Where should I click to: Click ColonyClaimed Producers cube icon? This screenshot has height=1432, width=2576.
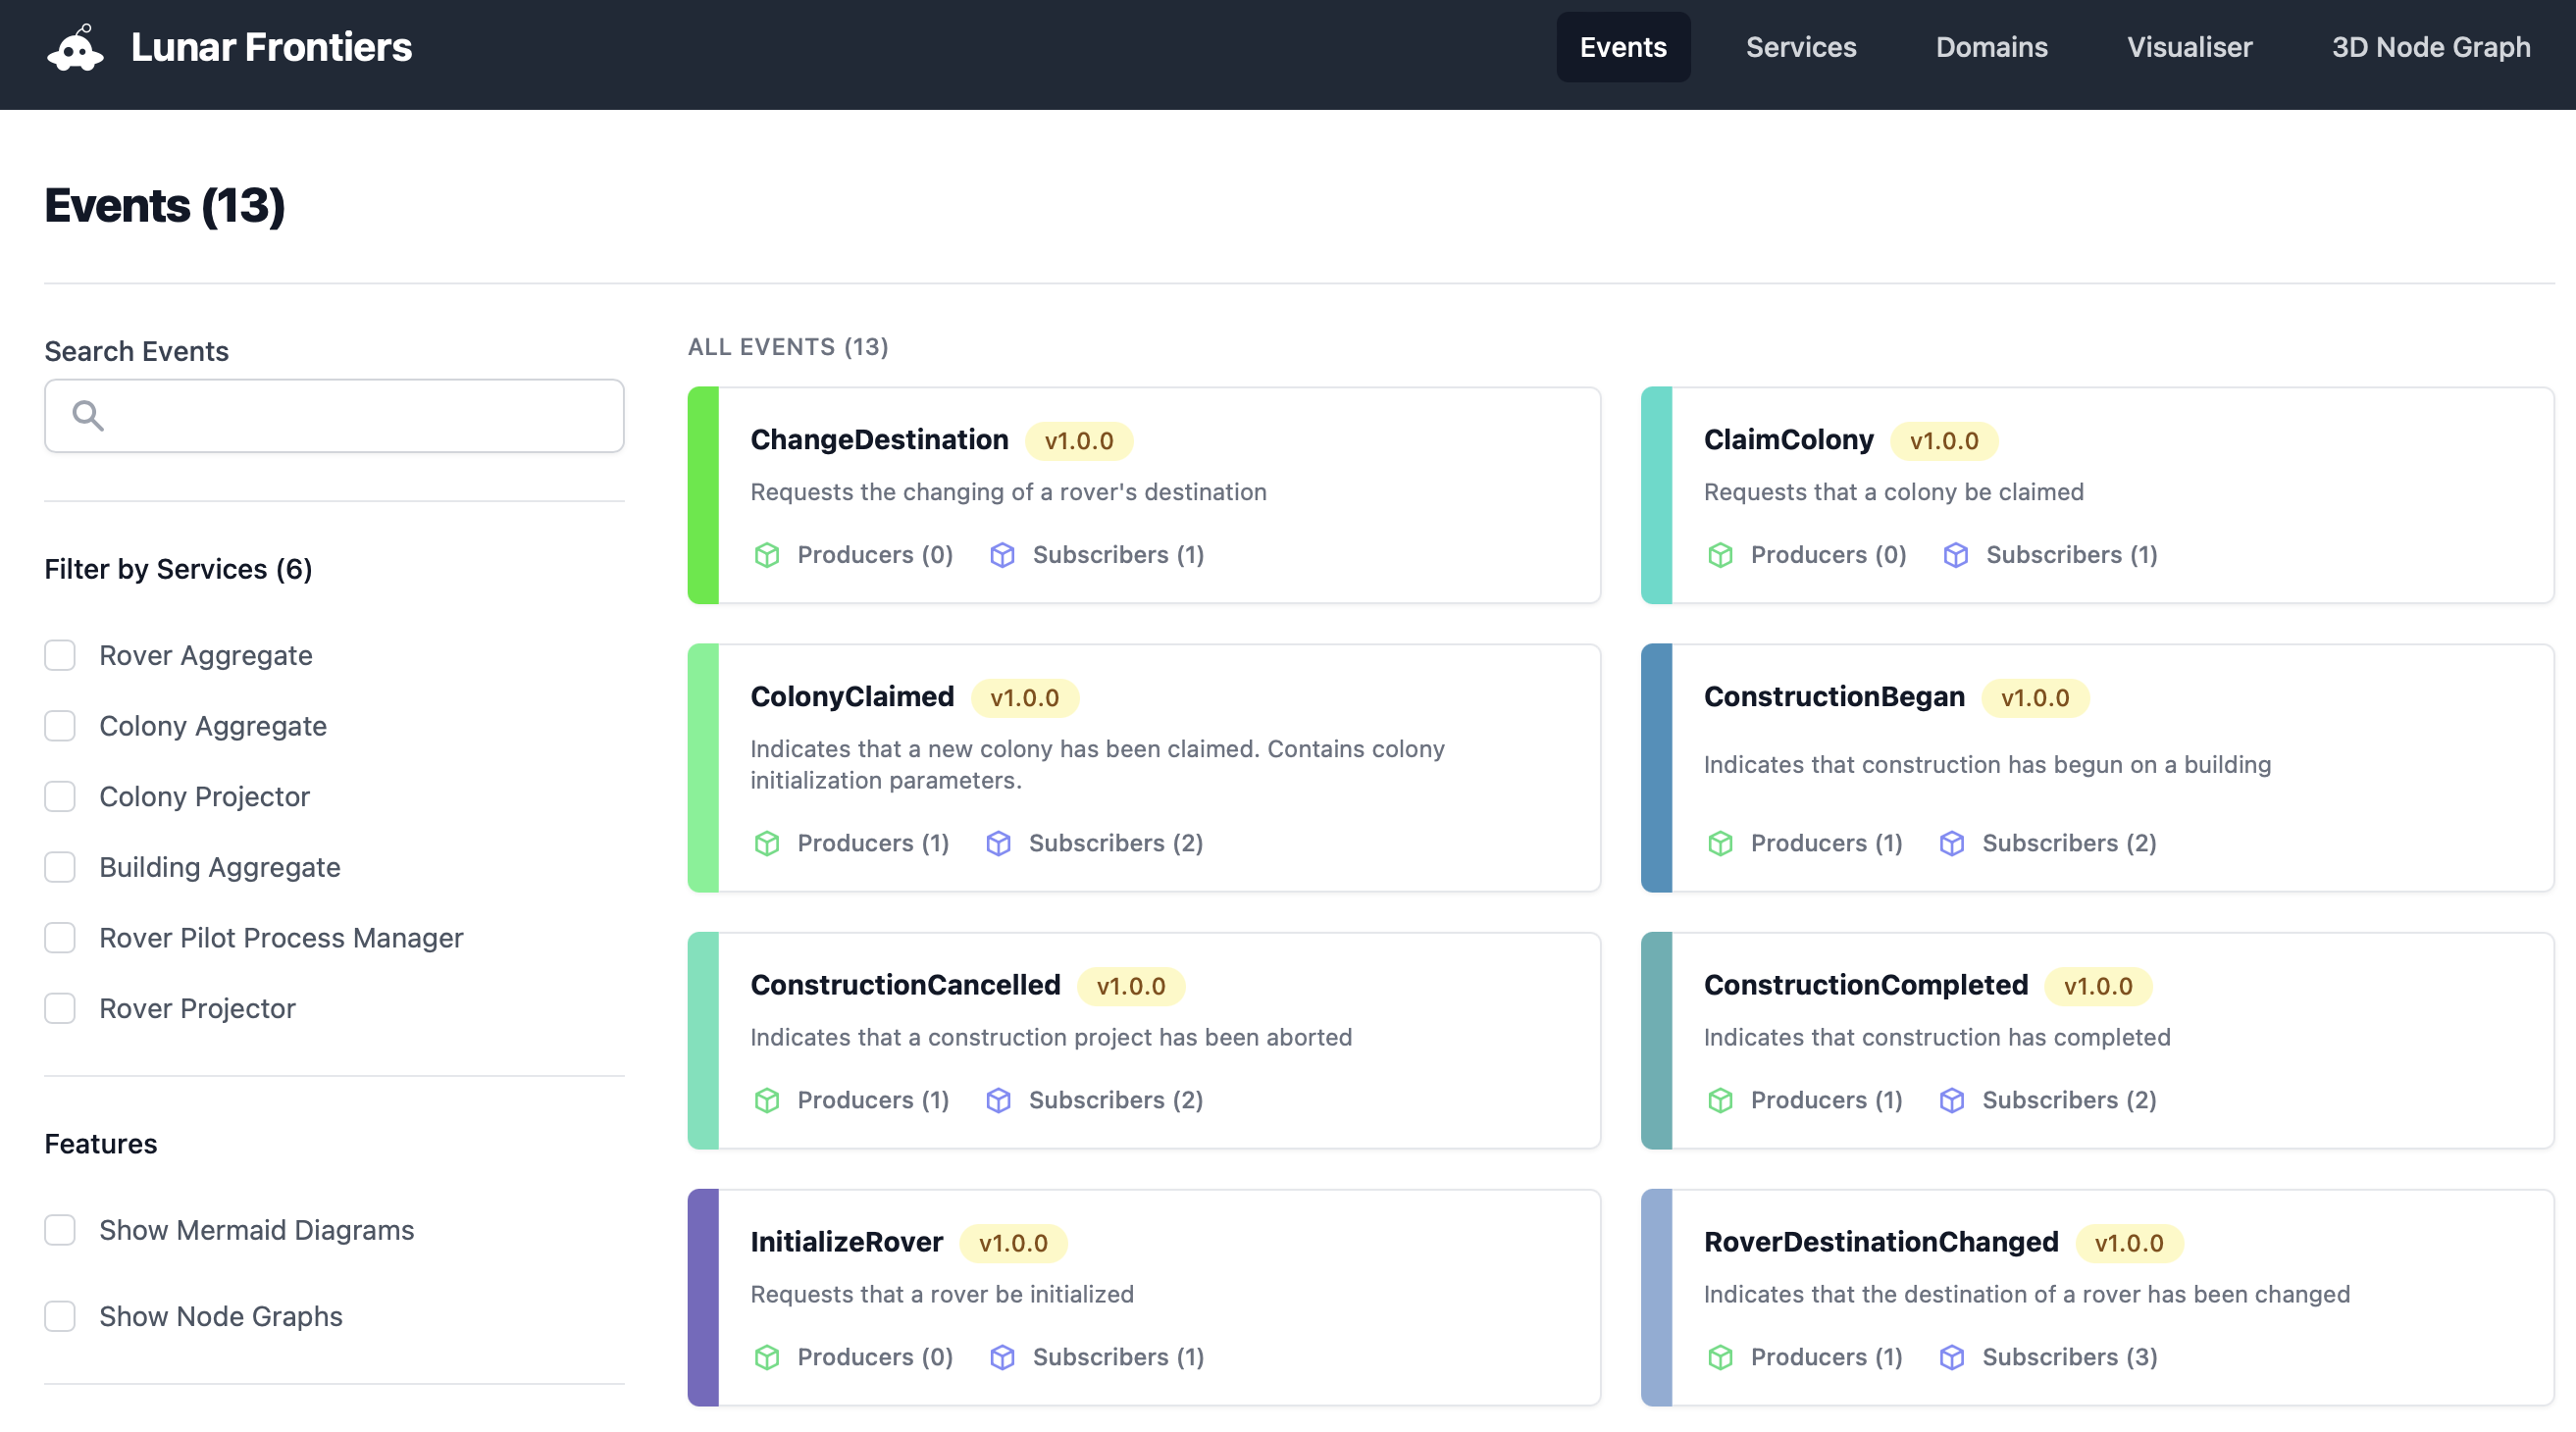click(x=766, y=843)
